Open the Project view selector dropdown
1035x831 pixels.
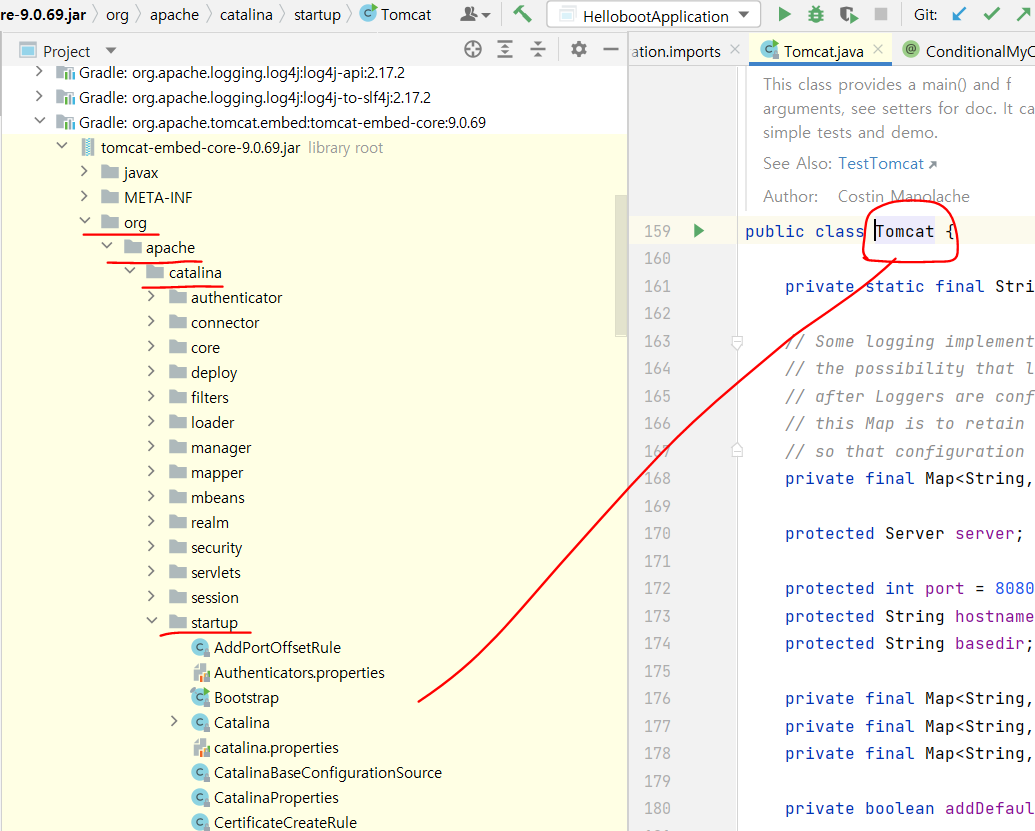tap(111, 51)
